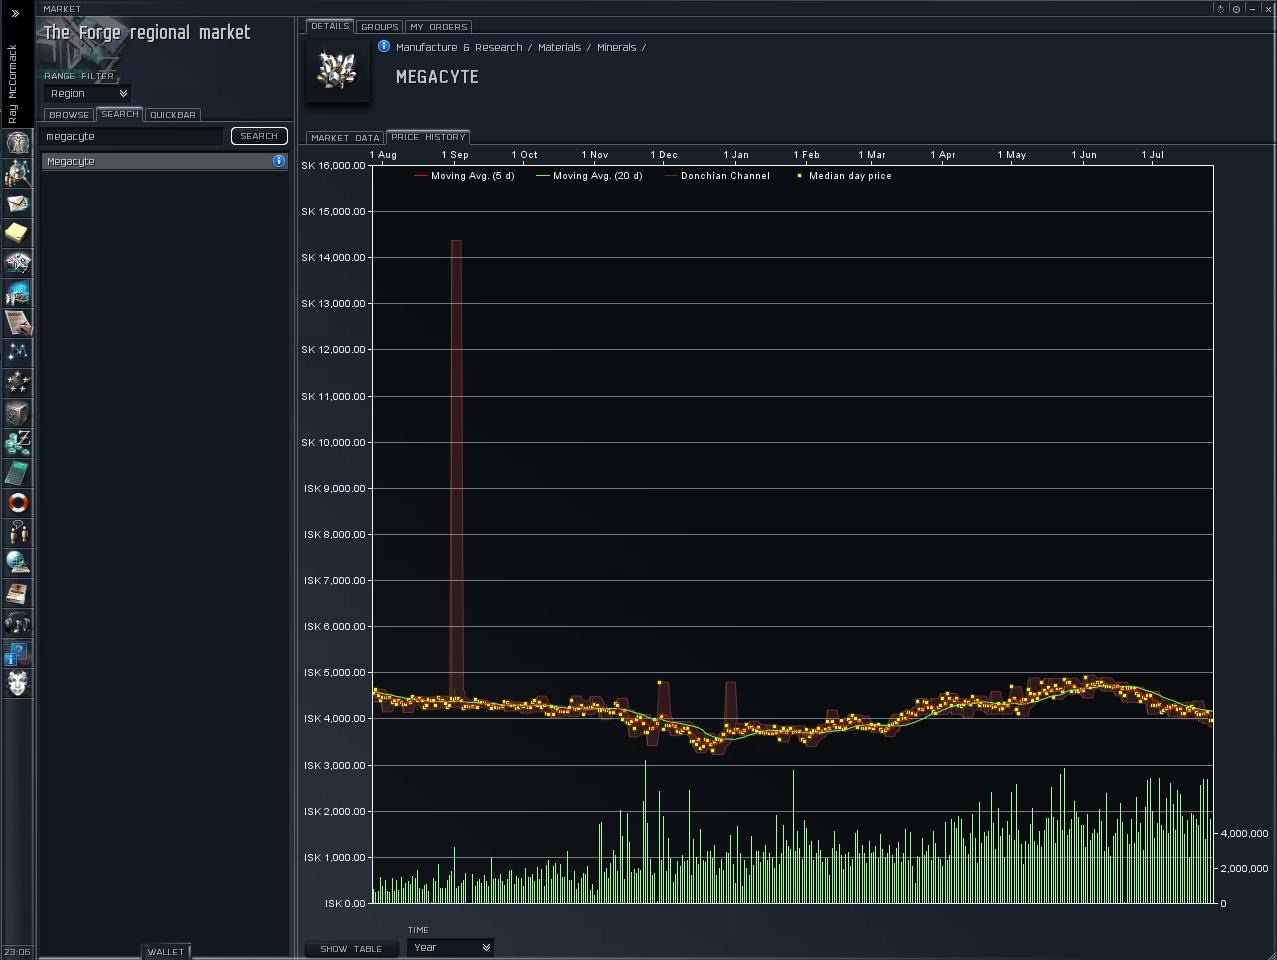Open the white face mask icon
This screenshot has width=1277, height=960.
tap(17, 683)
